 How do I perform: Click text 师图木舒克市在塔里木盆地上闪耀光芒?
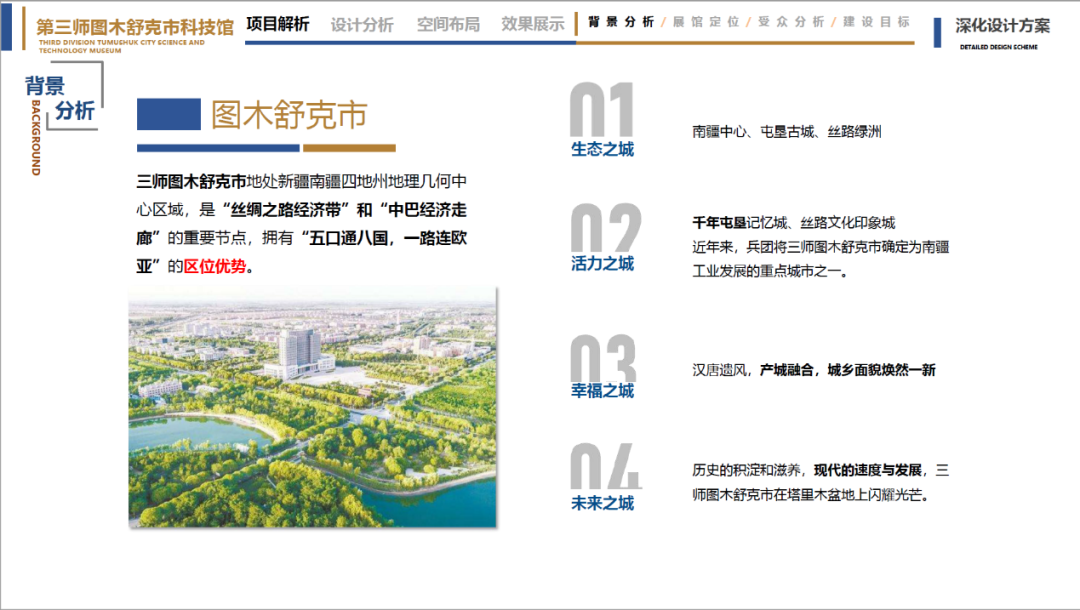click(x=811, y=495)
